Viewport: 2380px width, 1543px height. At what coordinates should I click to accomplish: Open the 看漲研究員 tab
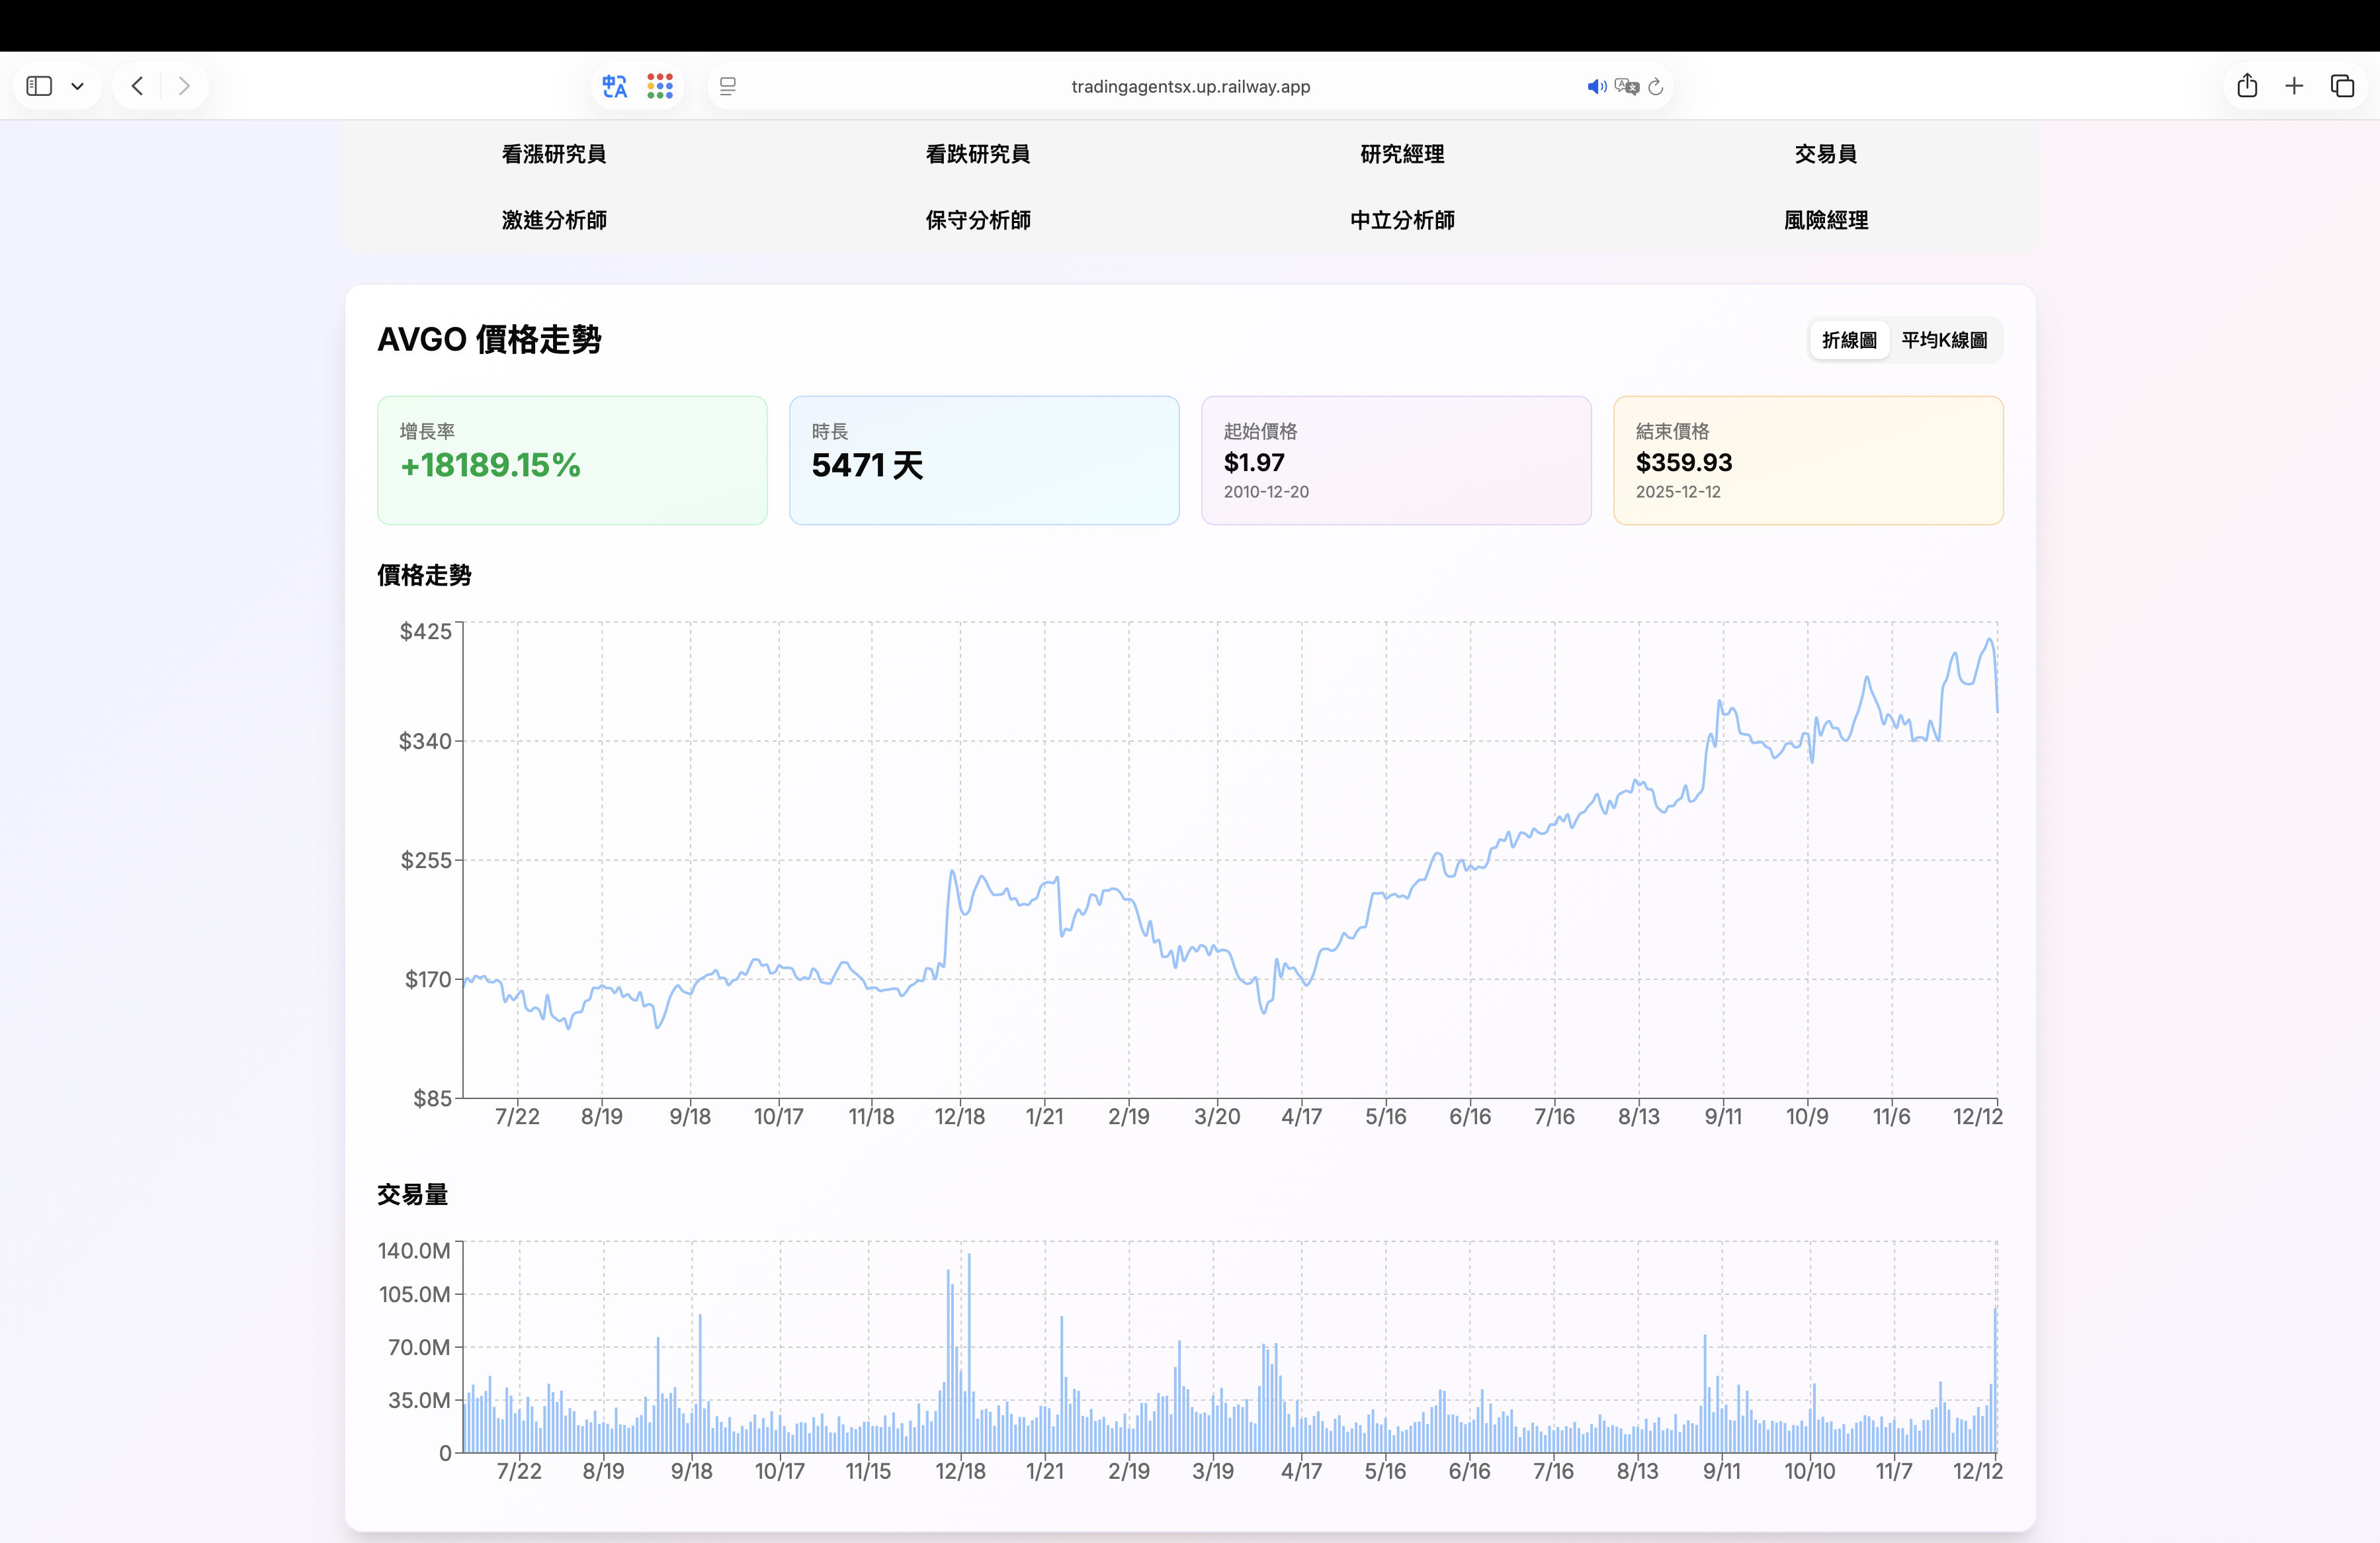[x=554, y=154]
